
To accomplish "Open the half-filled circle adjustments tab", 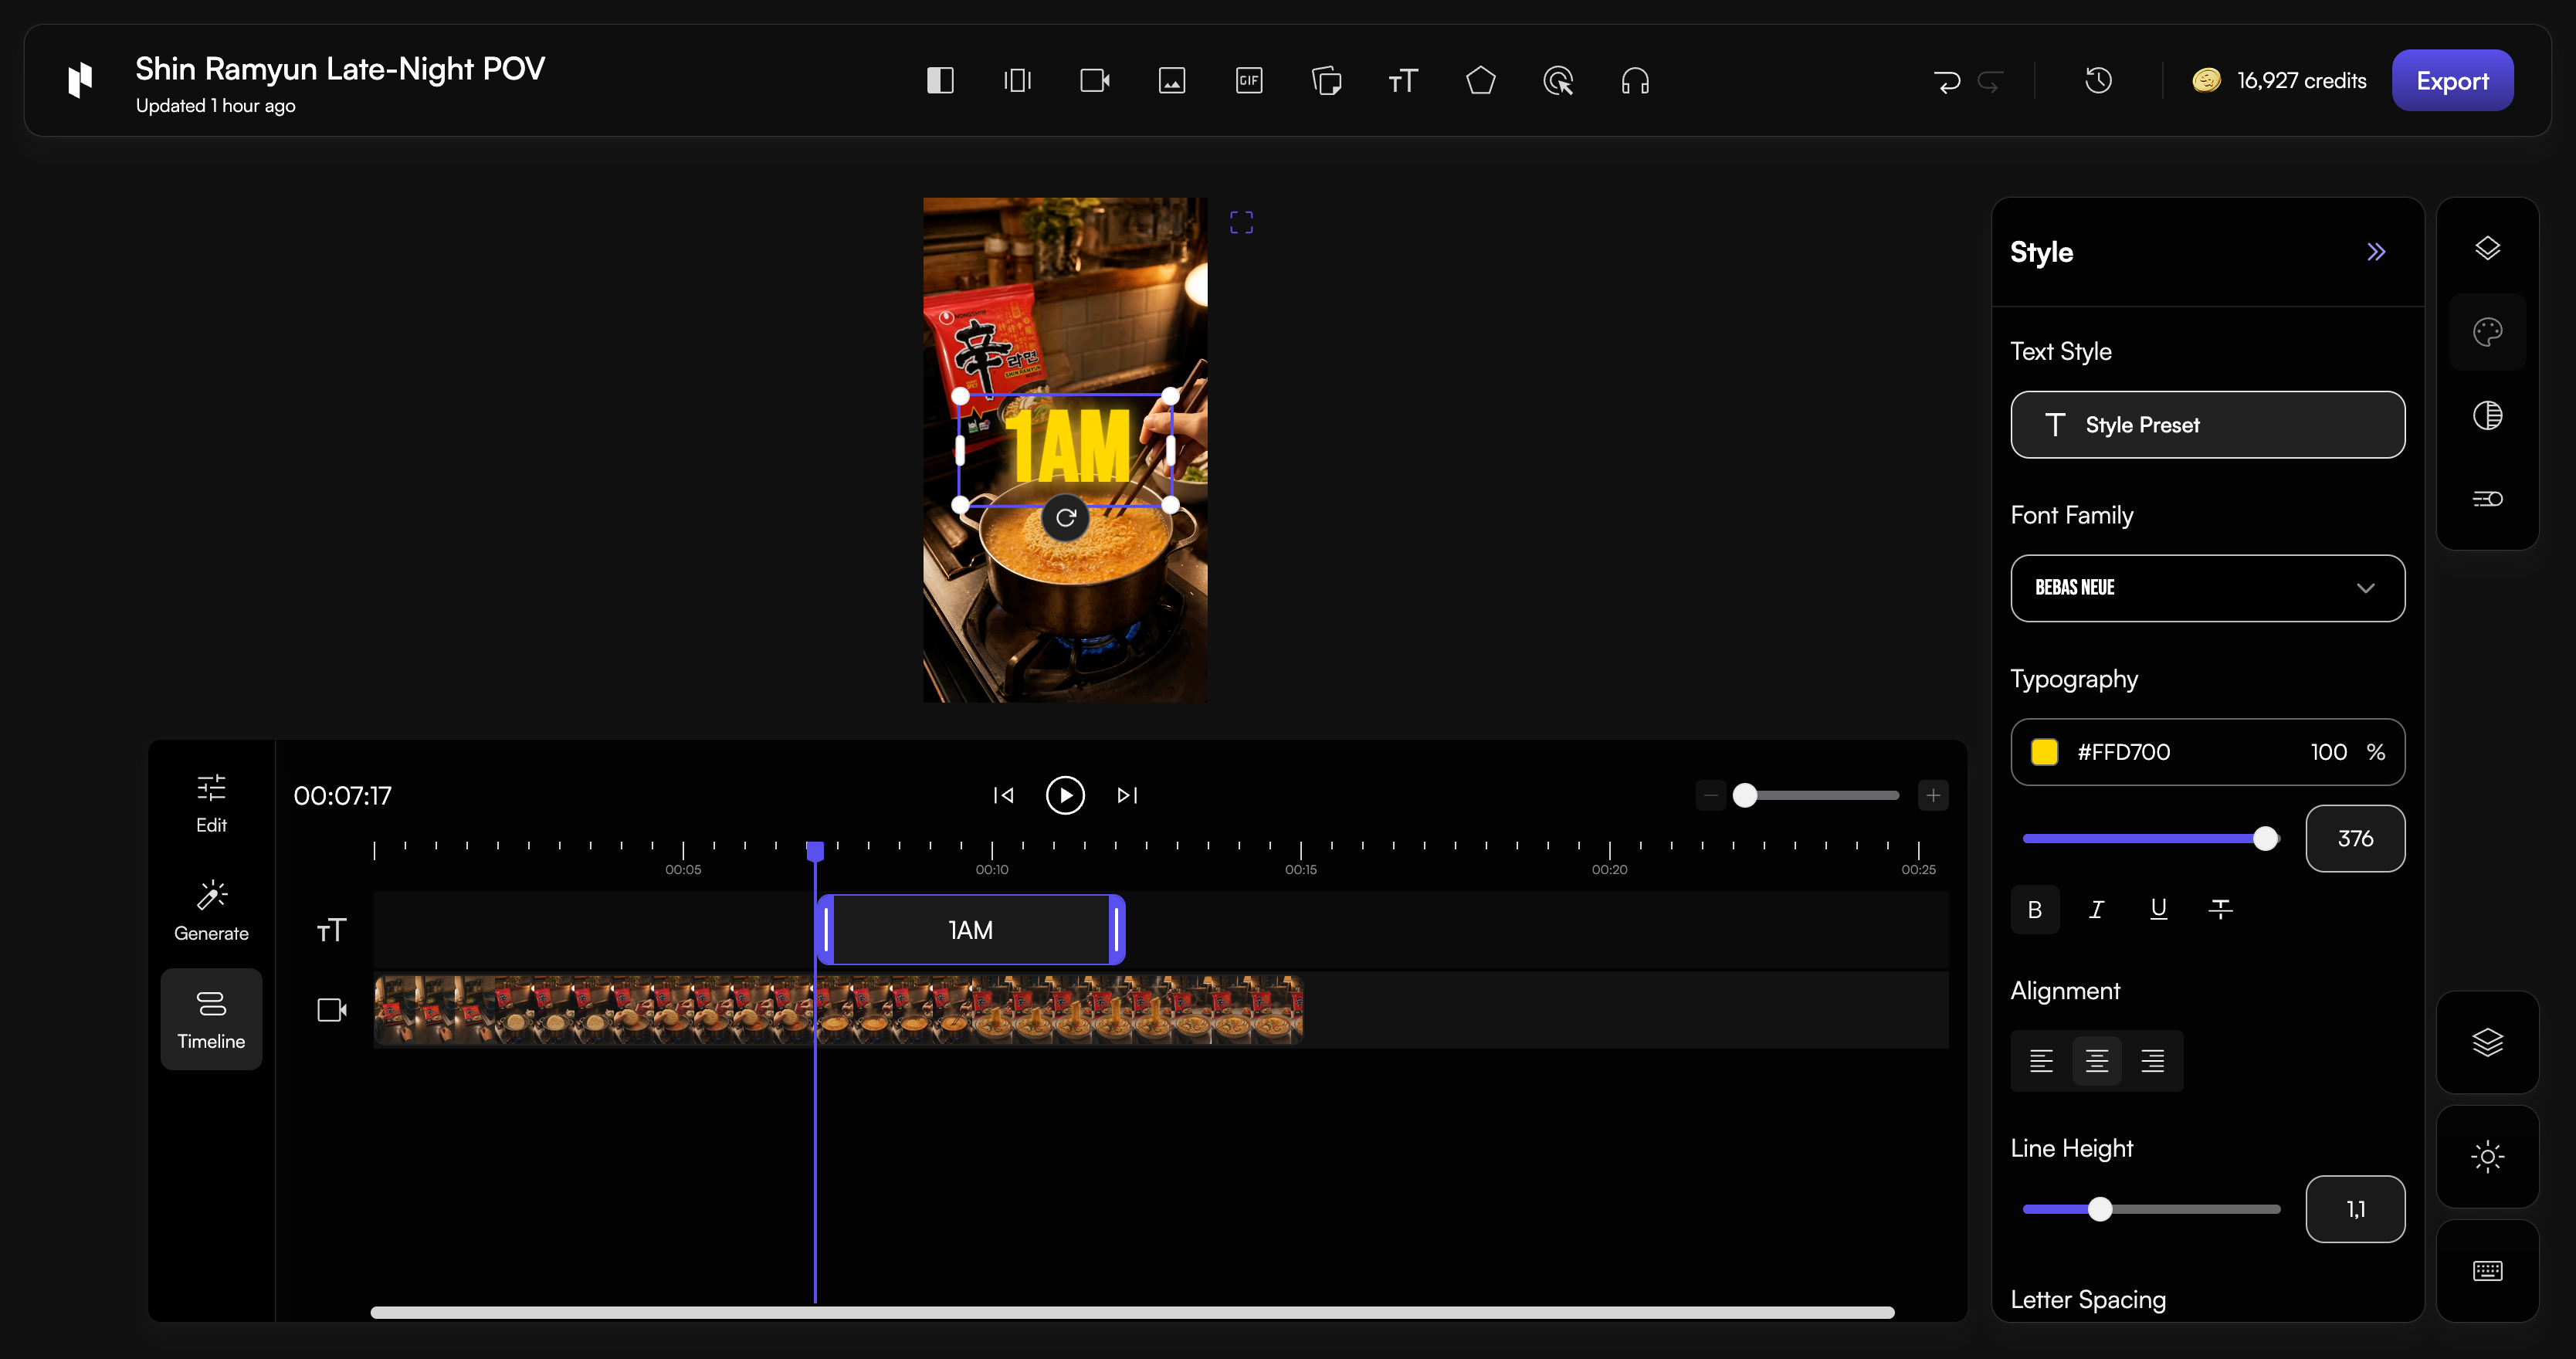I will (x=2487, y=415).
